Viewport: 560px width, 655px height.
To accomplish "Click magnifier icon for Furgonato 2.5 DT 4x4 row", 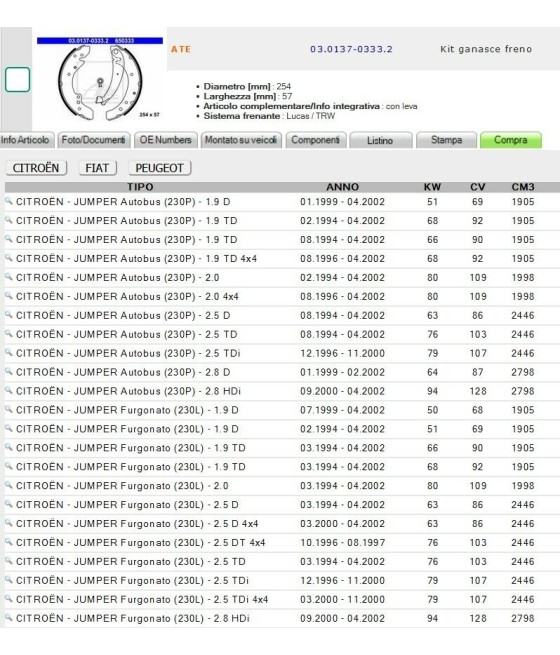I will click(9, 542).
